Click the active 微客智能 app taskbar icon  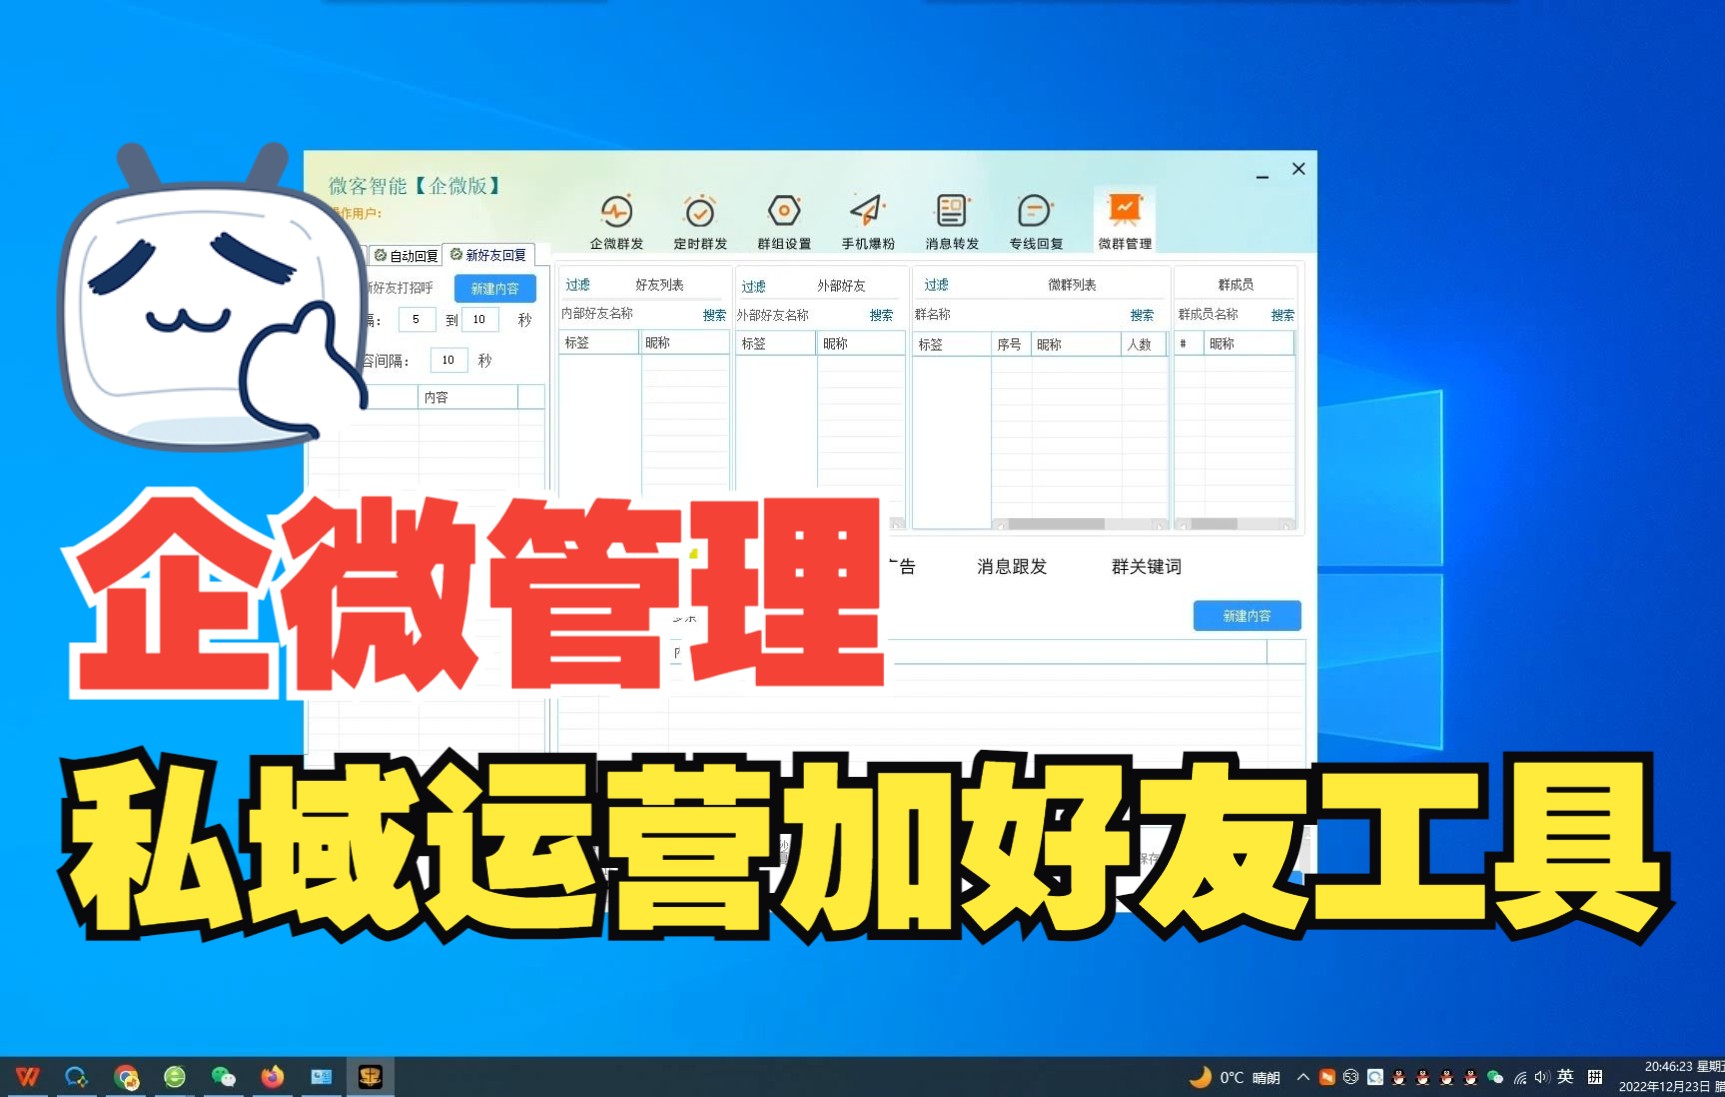pyautogui.click(x=371, y=1076)
